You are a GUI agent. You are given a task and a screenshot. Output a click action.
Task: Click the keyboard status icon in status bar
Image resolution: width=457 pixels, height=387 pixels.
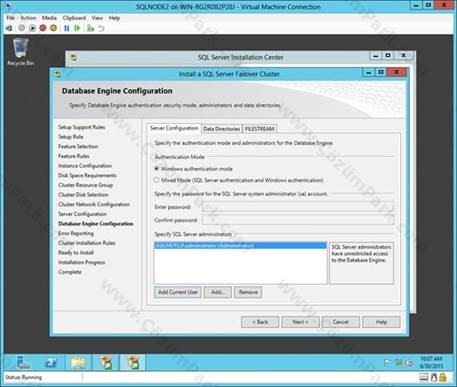pos(424,377)
